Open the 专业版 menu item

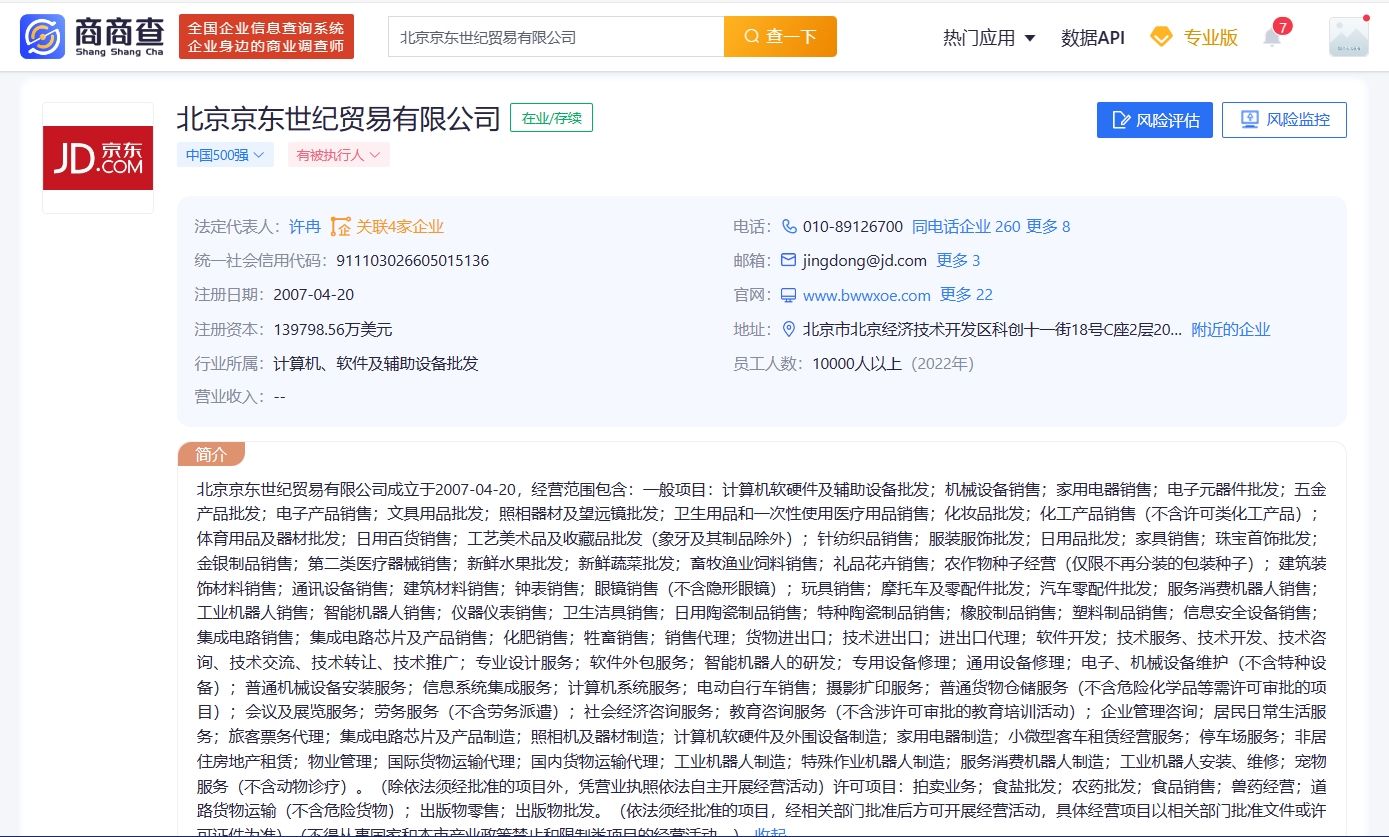[x=1211, y=38]
